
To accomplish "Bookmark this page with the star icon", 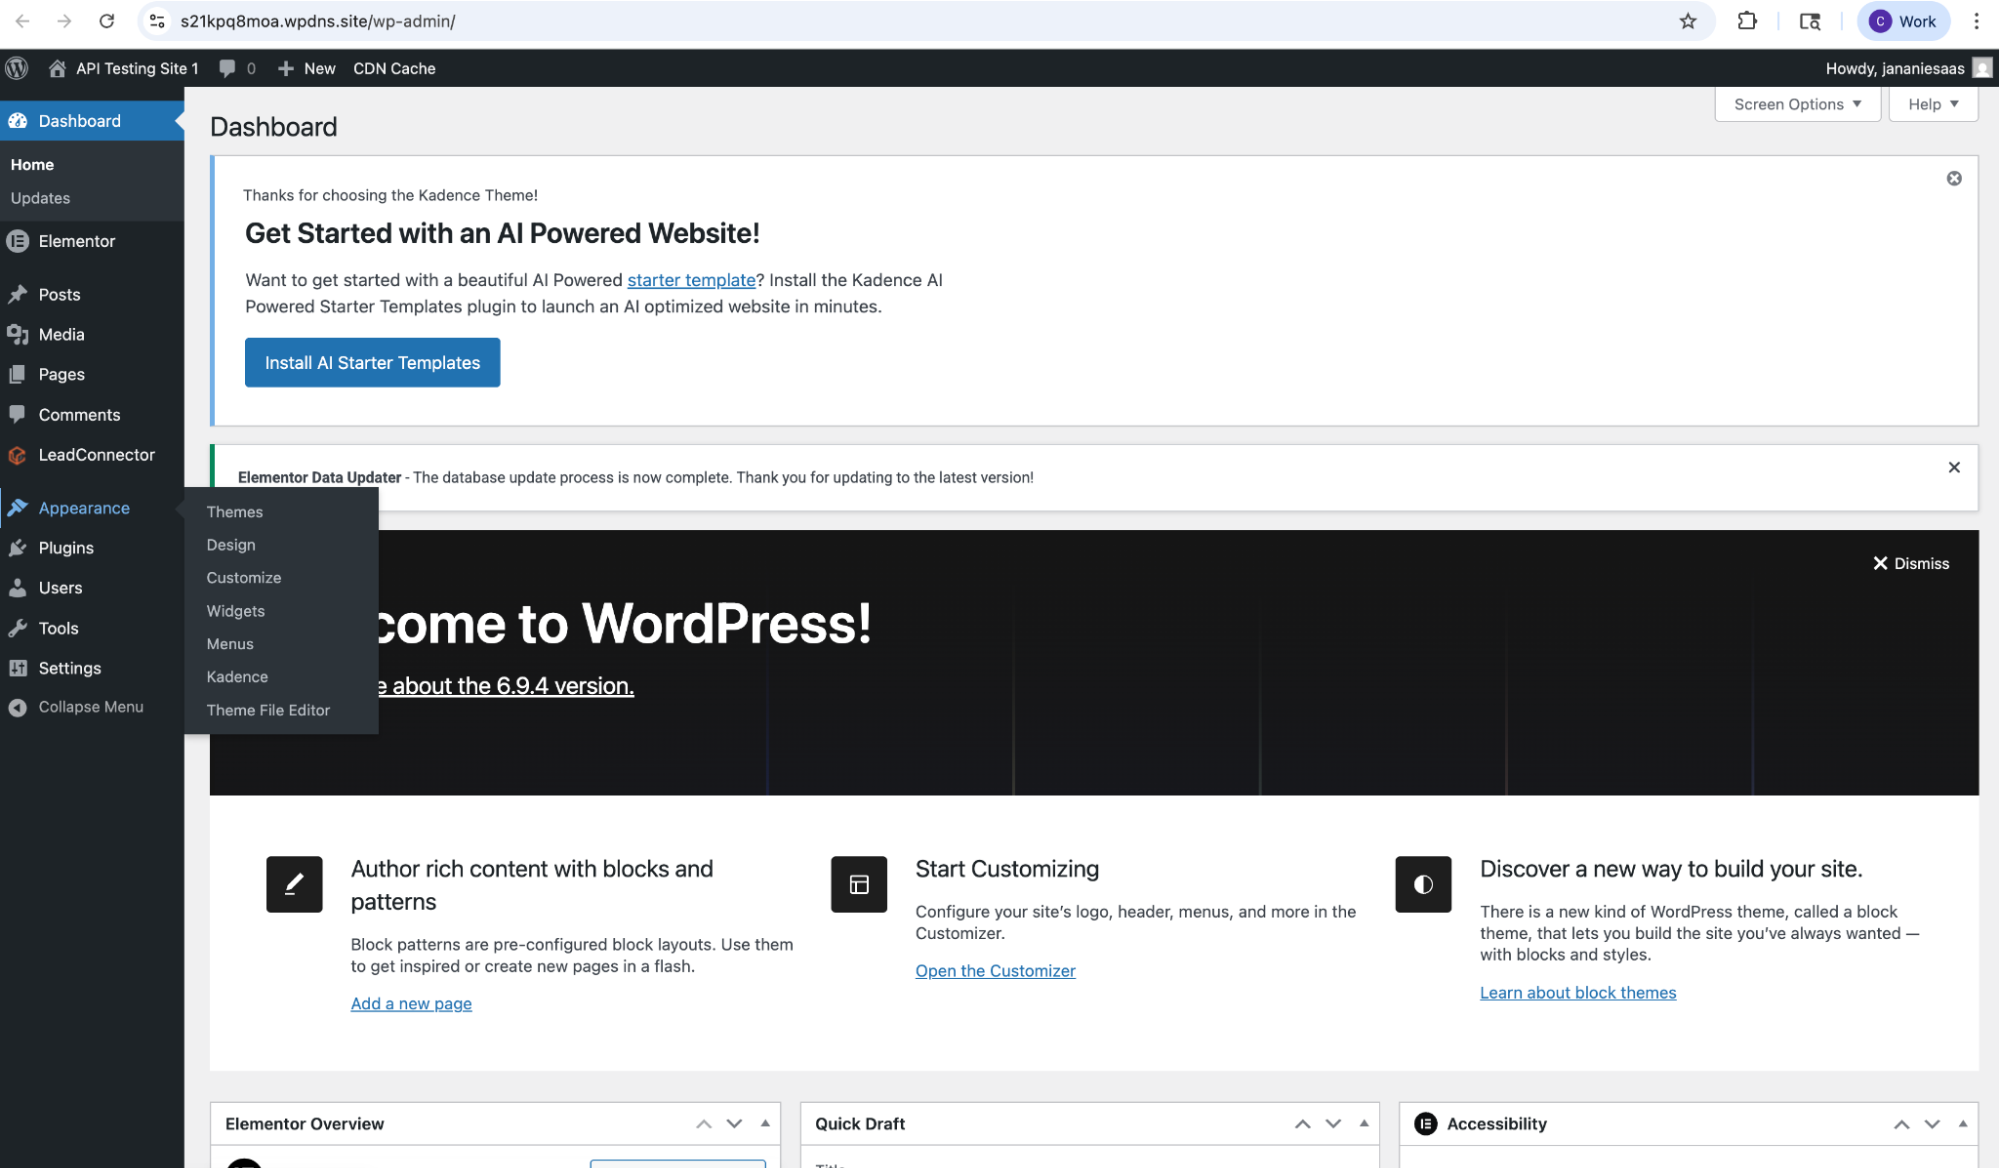I will coord(1688,21).
